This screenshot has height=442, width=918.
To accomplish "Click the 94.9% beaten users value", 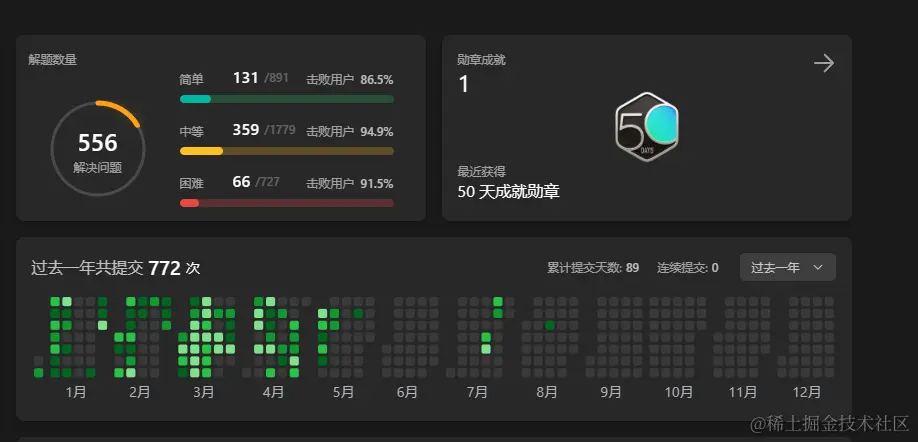I will 376,132.
